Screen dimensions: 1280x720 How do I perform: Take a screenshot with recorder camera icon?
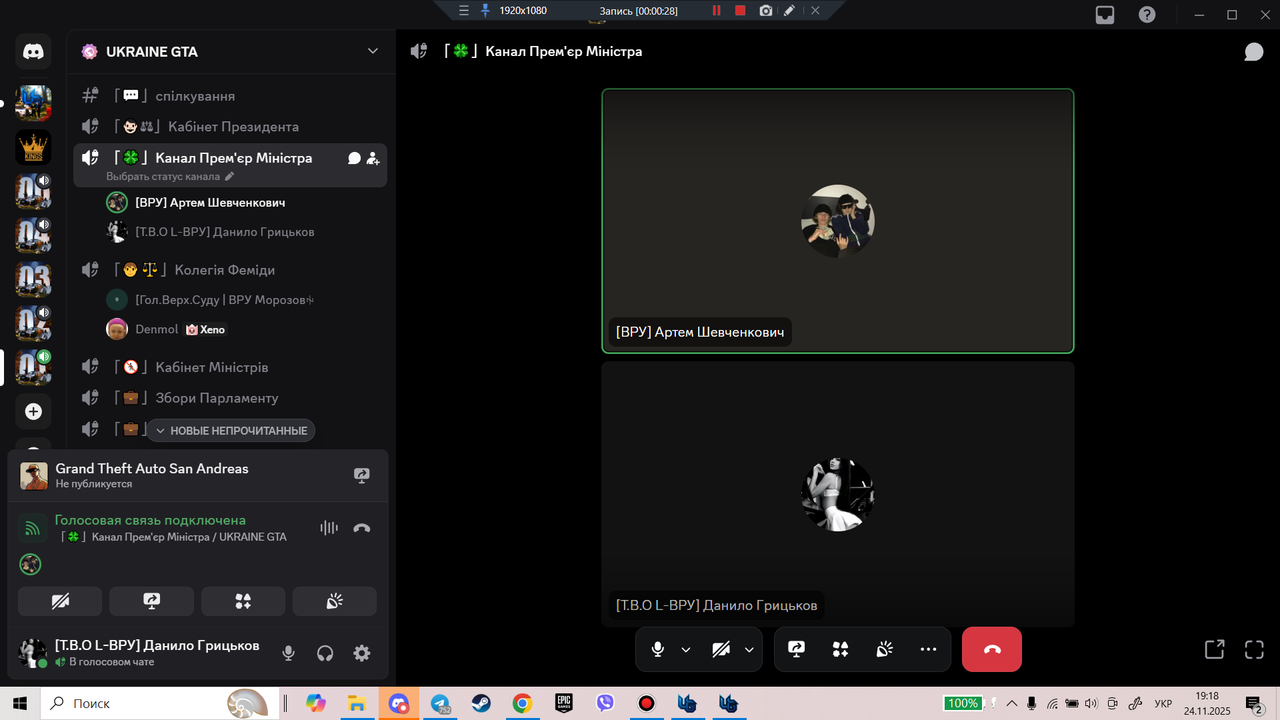765,10
